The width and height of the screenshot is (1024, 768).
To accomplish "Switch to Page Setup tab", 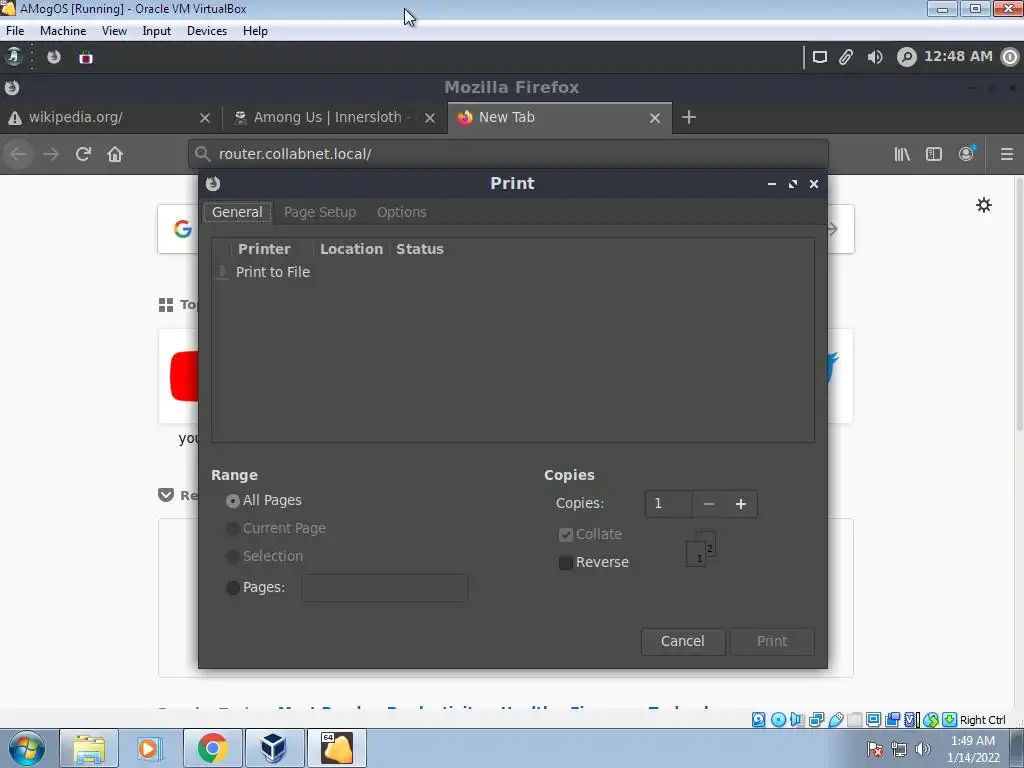I will pos(320,212).
